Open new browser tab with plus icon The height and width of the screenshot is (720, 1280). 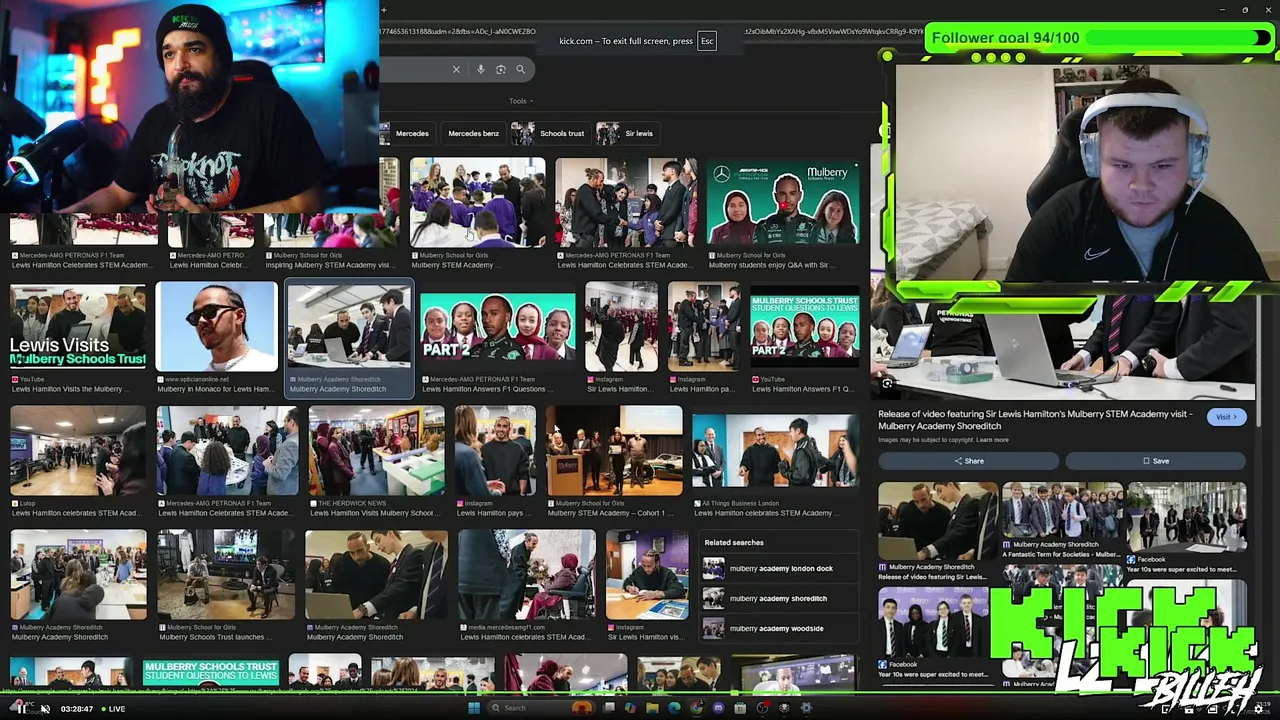[384, 10]
